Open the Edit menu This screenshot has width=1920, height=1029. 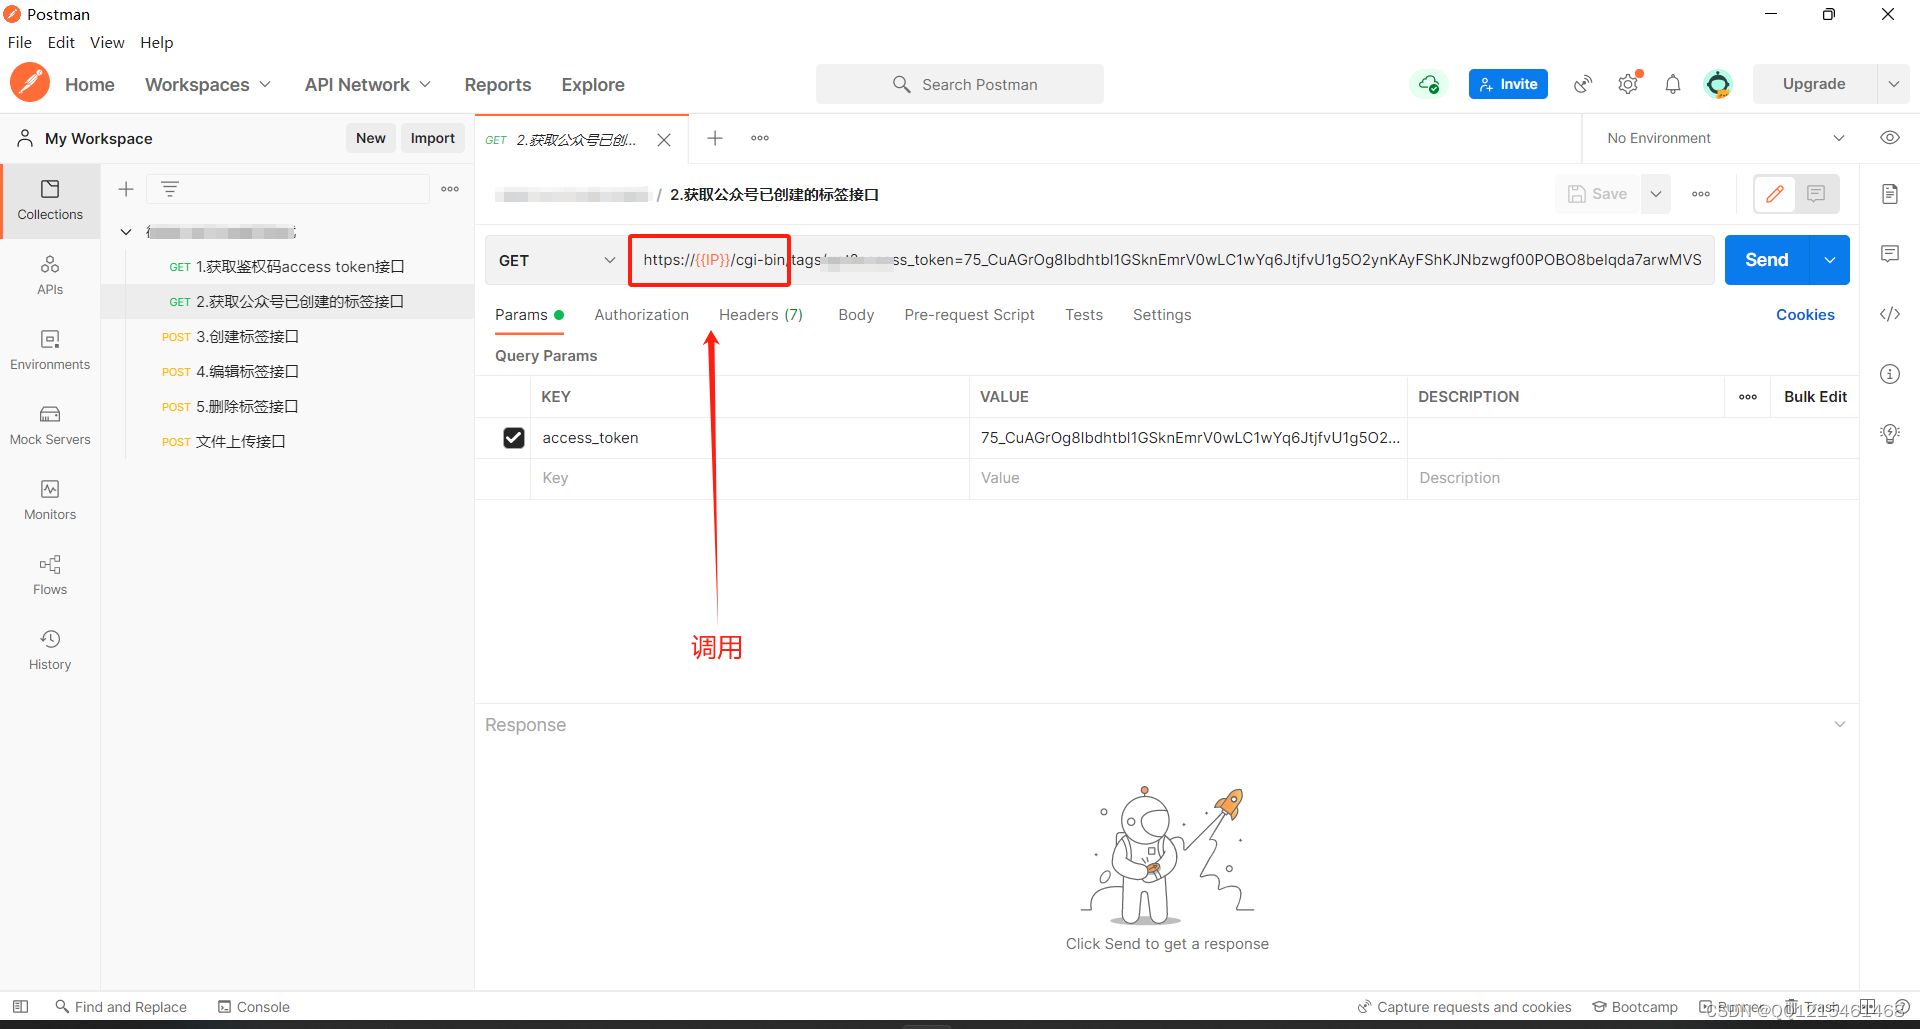tap(61, 42)
